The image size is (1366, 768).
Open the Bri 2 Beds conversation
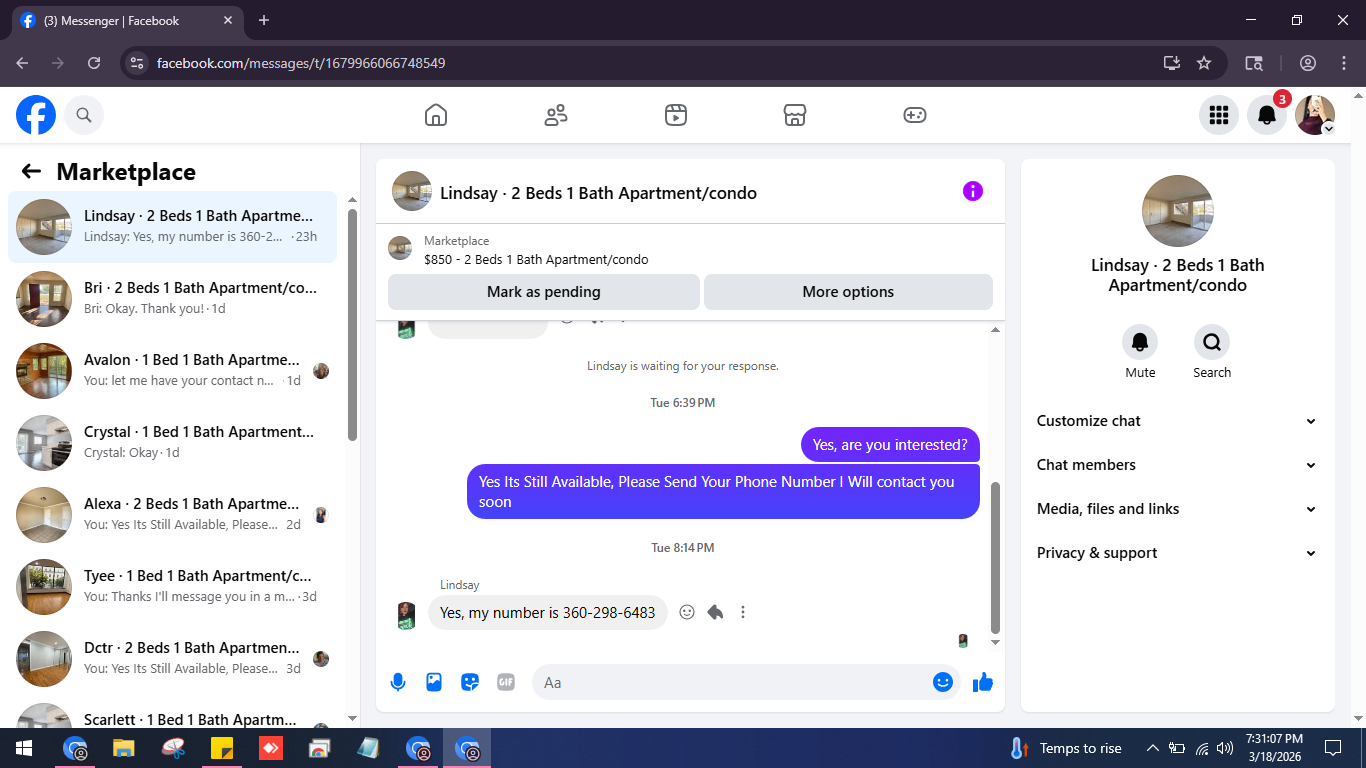click(x=173, y=299)
